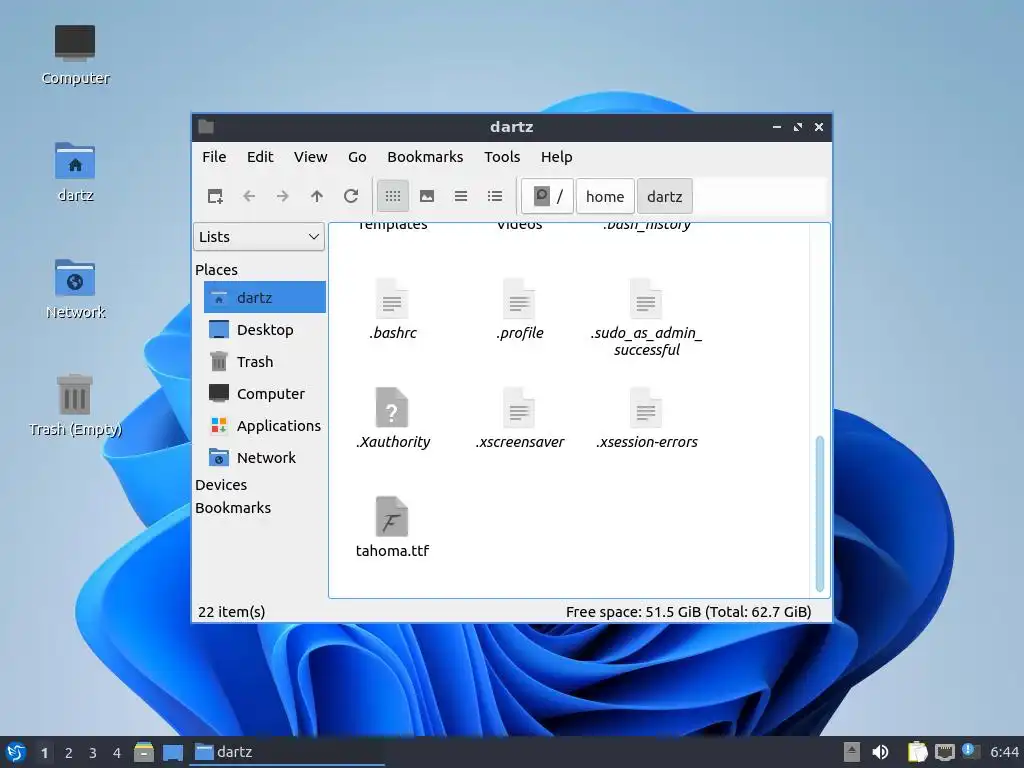Click the show desktop taskbar icon
Viewport: 1024px width, 768px height.
[x=172, y=752]
